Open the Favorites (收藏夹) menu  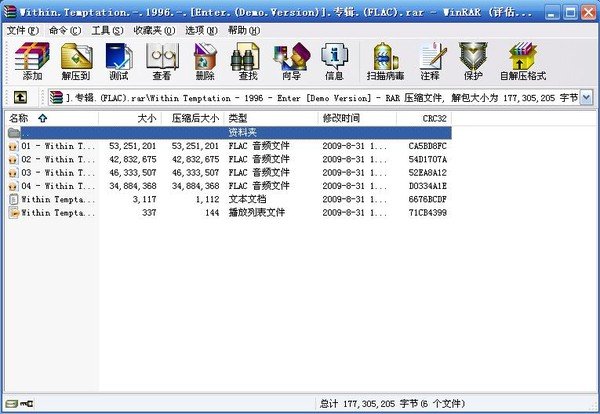[154, 31]
